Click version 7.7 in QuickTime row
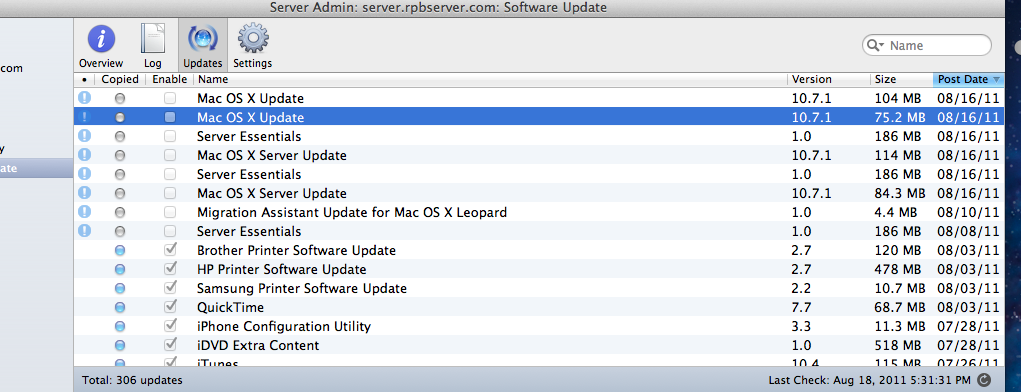Image resolution: width=1021 pixels, height=392 pixels. tap(801, 307)
